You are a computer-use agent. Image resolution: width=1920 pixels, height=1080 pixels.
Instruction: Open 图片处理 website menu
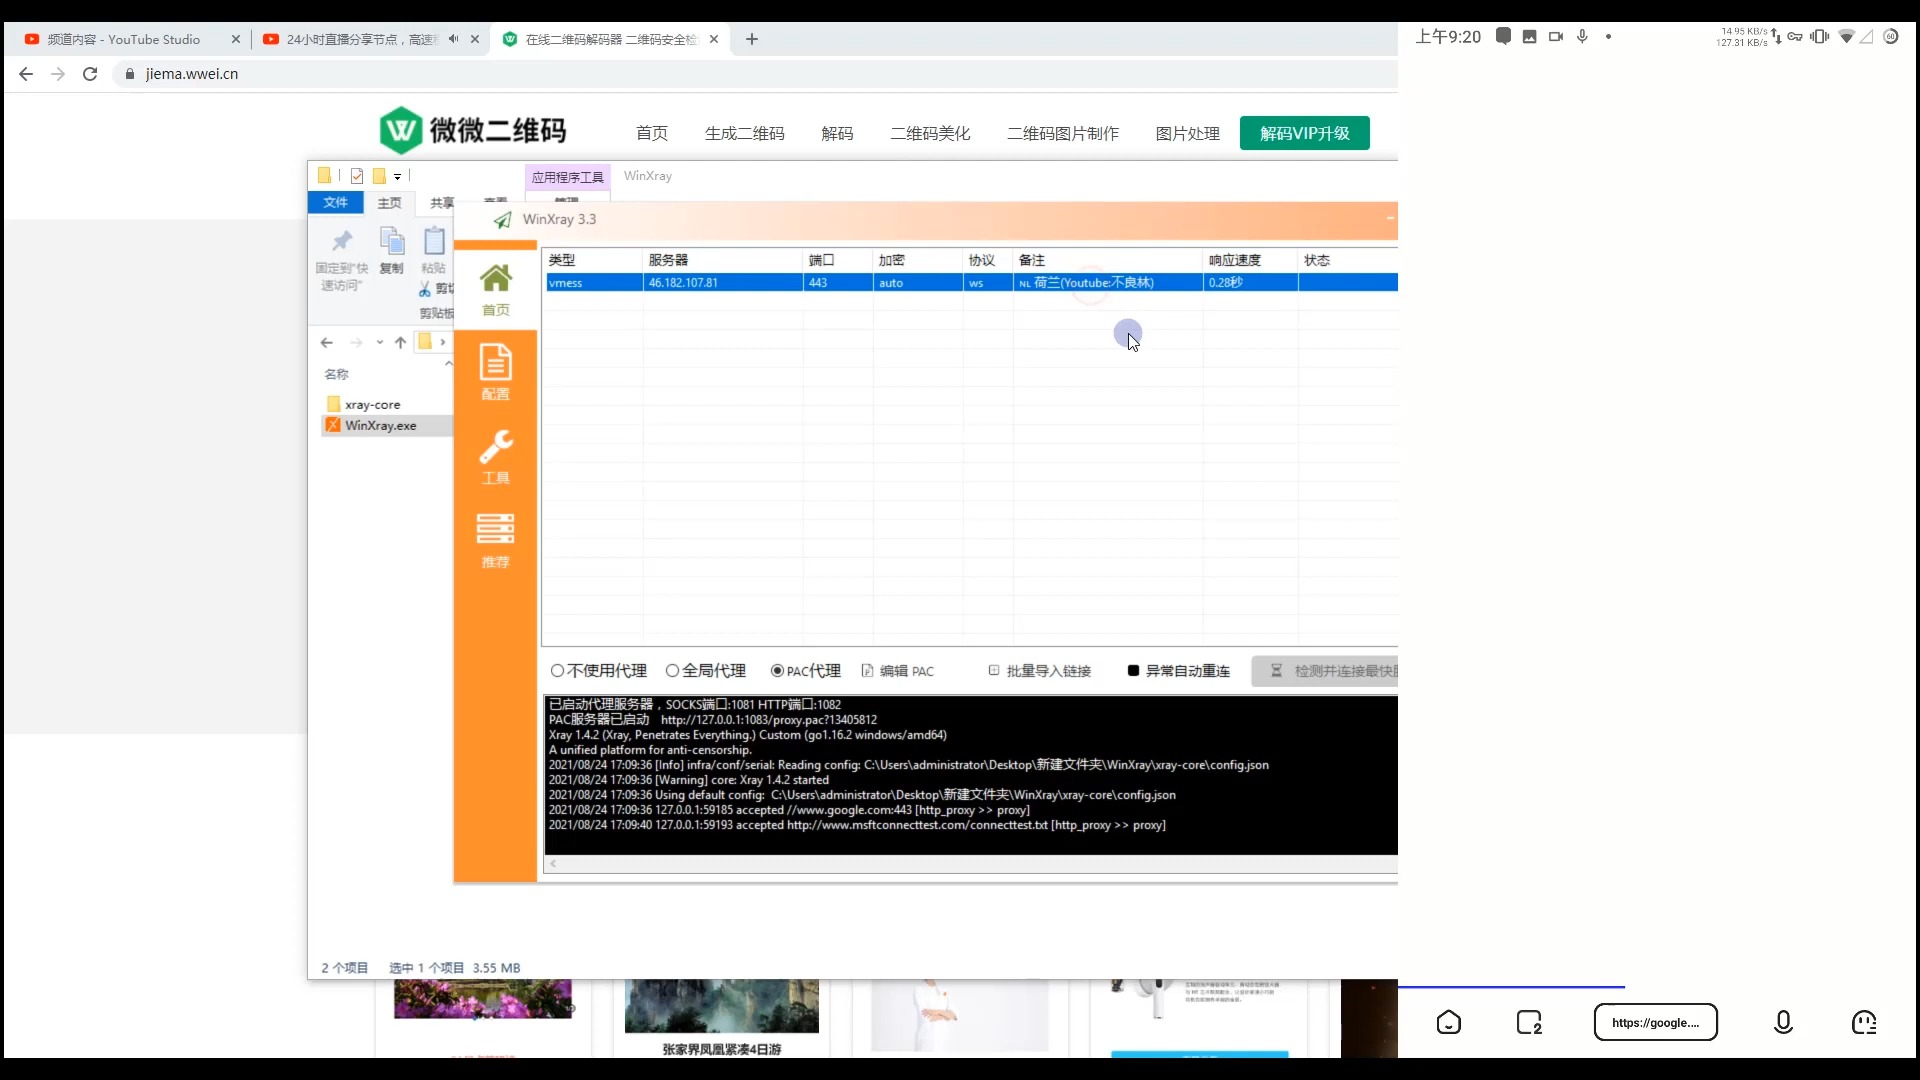coord(1187,133)
